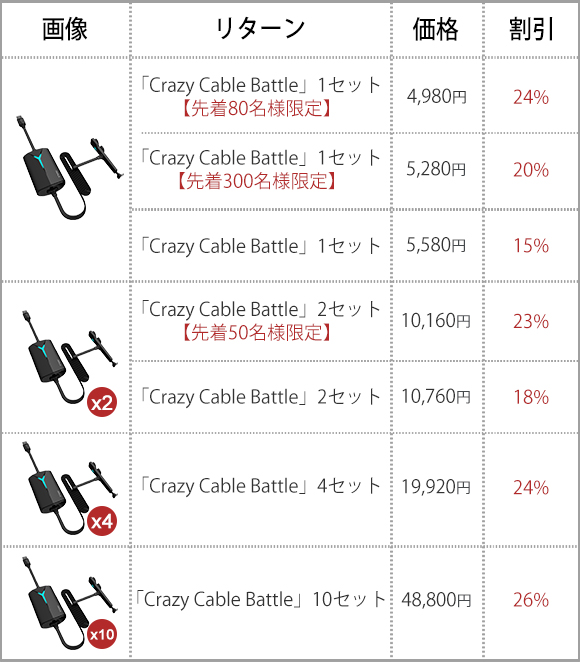Viewport: 580px width, 662px height.
Task: Select the 4-set product thumbnail
Action: 69,488
